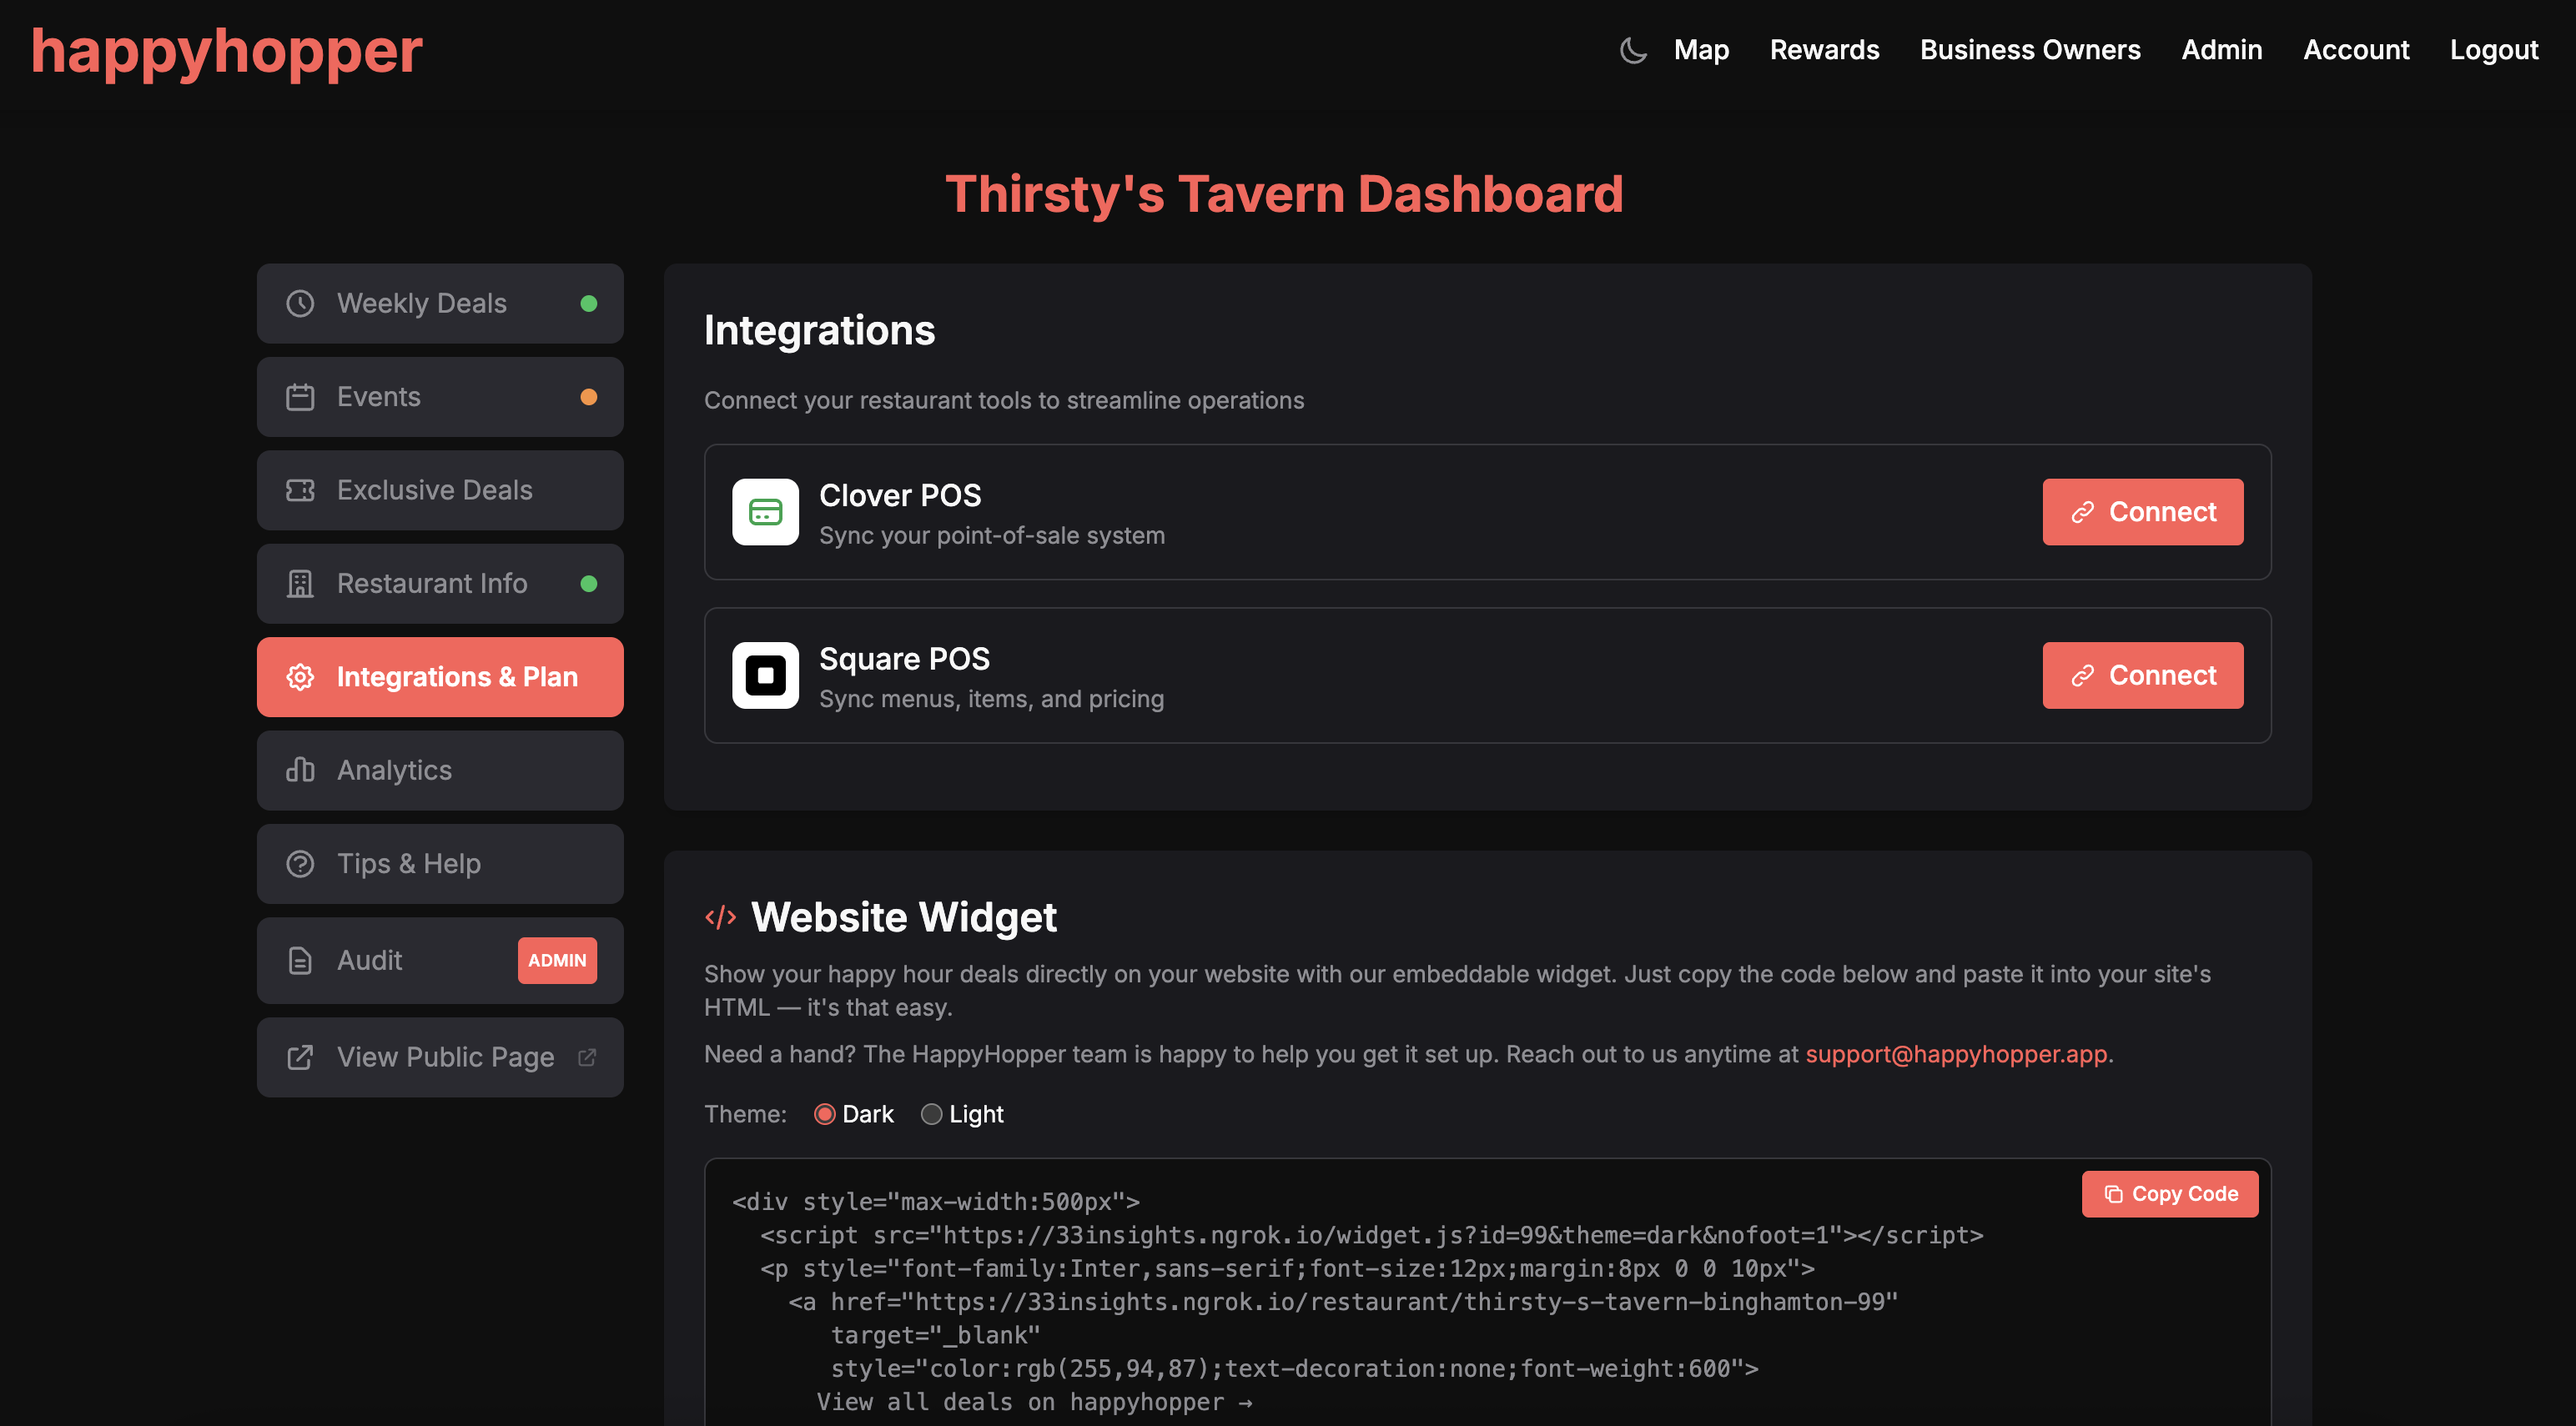This screenshot has height=1426, width=2576.
Task: Click the ADMIN badge on Audit
Action: click(x=557, y=960)
